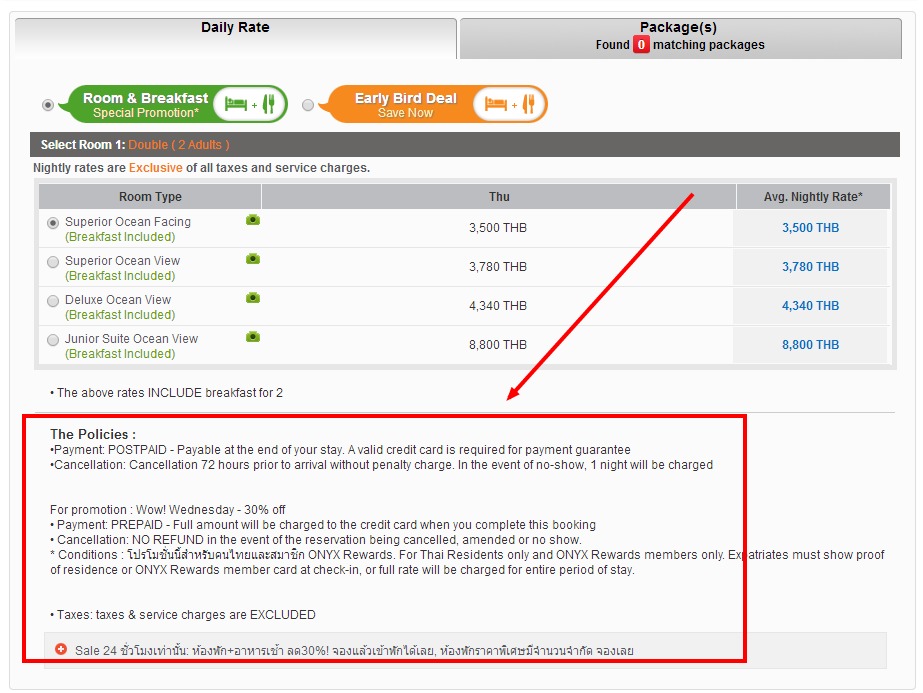Click the Sale 24 promotion text
The height and width of the screenshot is (693, 923).
(354, 651)
